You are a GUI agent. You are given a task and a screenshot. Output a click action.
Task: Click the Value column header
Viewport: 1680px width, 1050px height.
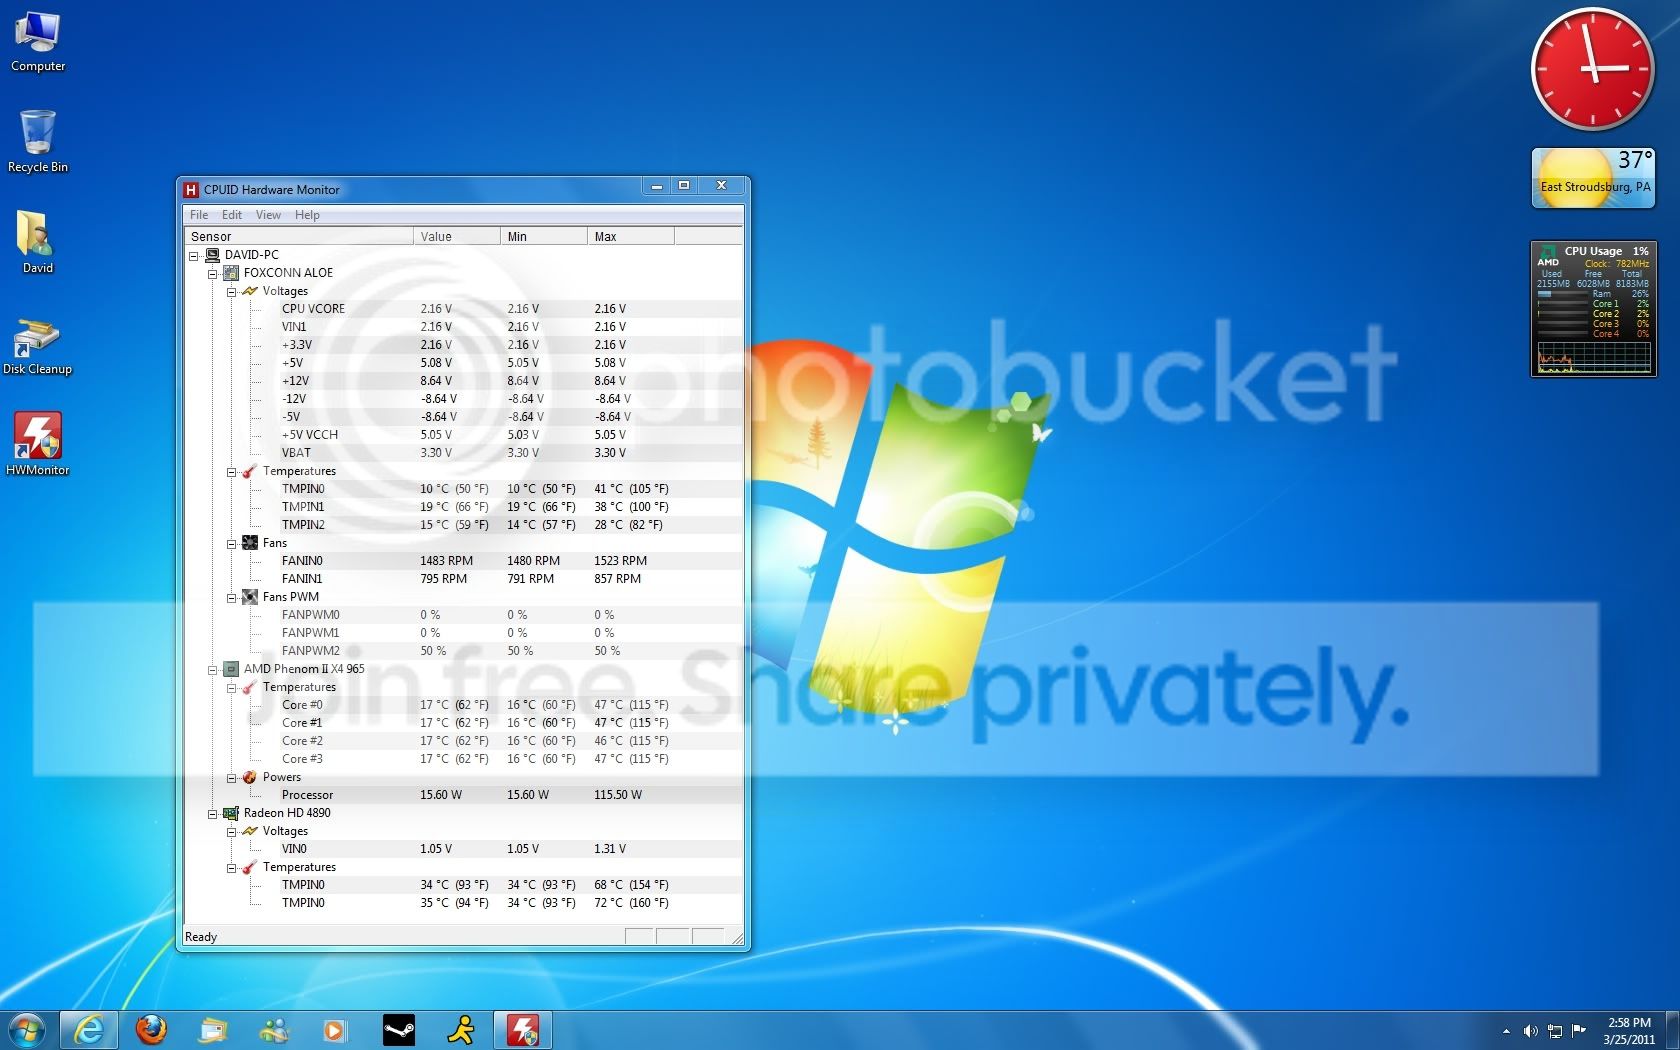pyautogui.click(x=457, y=236)
